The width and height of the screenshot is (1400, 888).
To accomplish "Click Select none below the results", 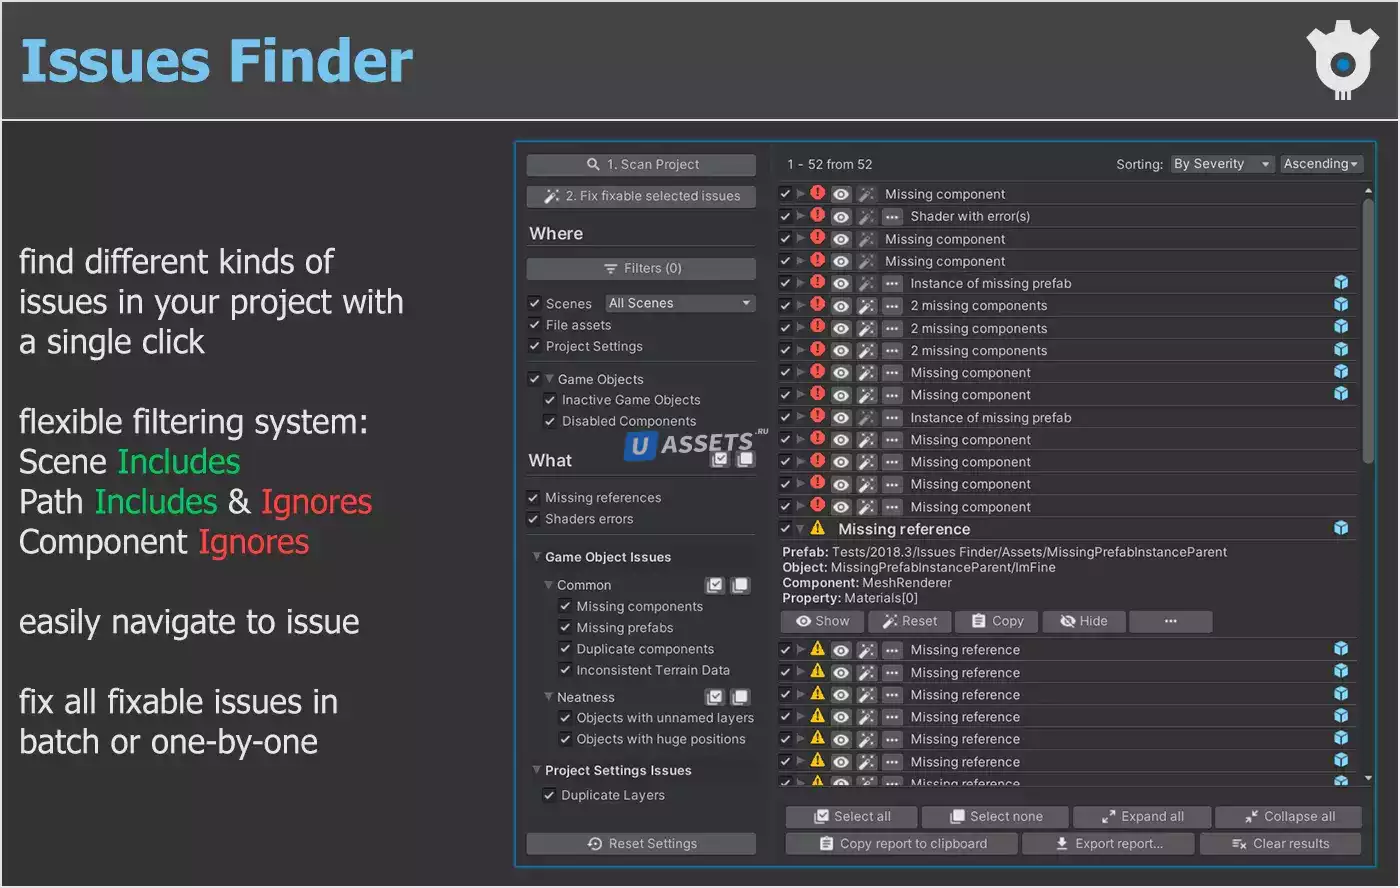I will click(x=995, y=816).
